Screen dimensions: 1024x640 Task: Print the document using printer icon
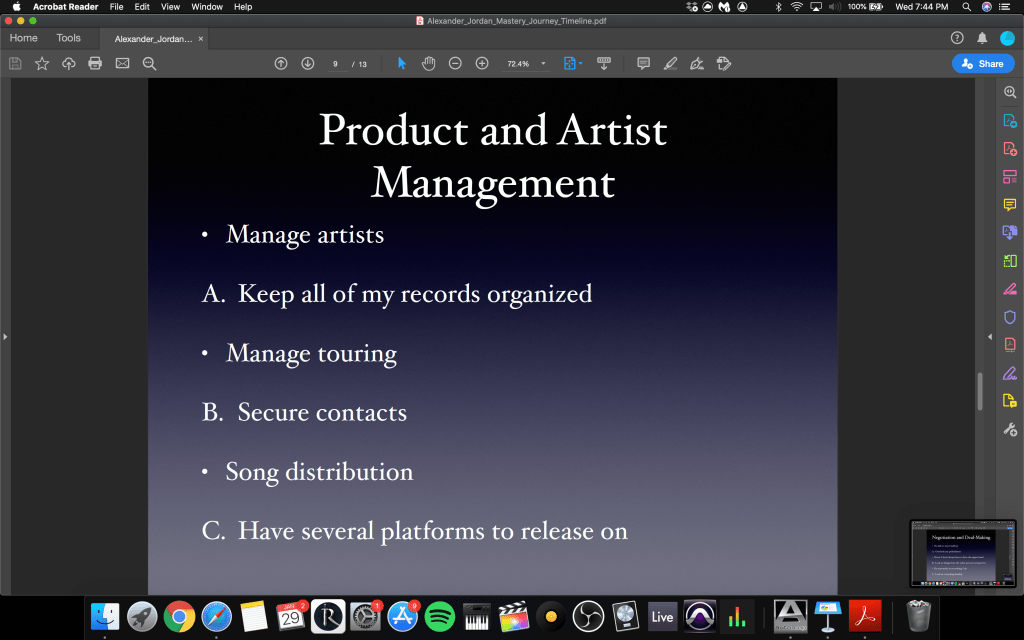click(95, 63)
